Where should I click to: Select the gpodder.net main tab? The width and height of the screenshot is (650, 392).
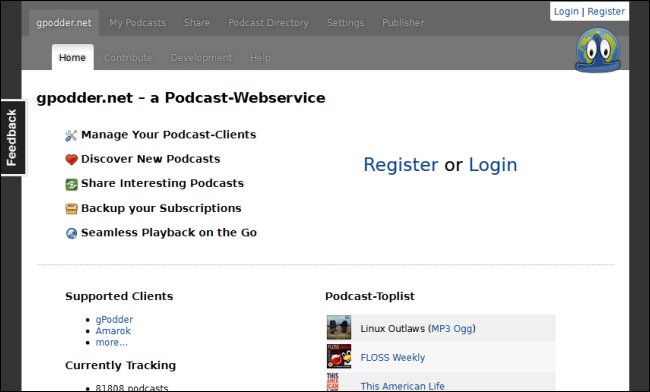(x=64, y=23)
